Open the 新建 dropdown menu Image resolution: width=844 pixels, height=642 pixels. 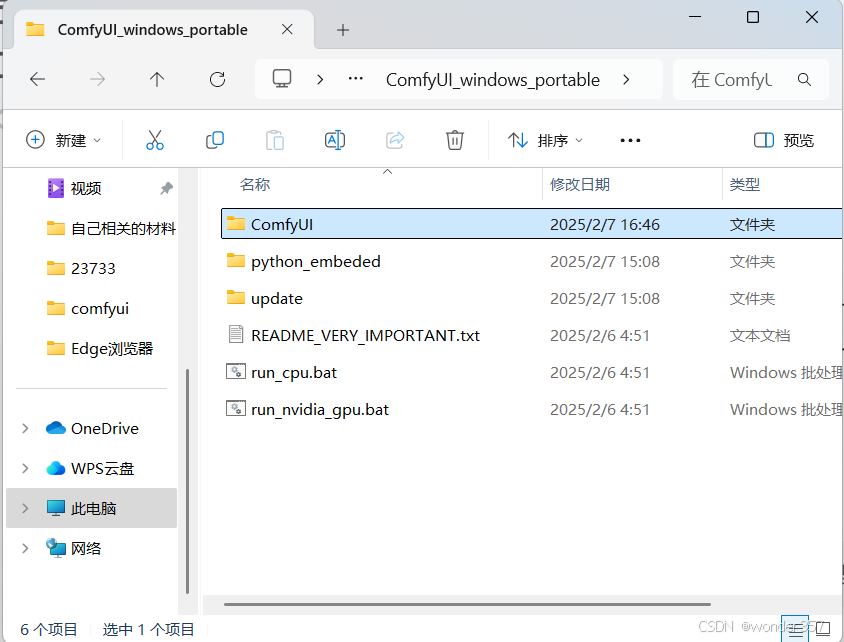[x=64, y=140]
